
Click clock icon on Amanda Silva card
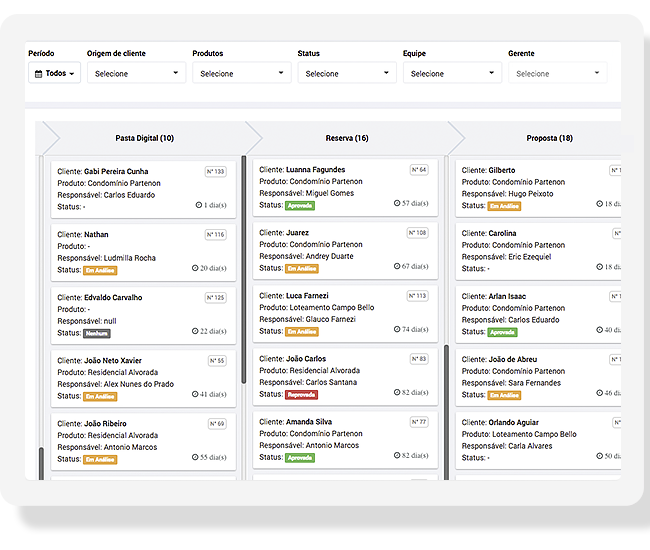(x=398, y=456)
